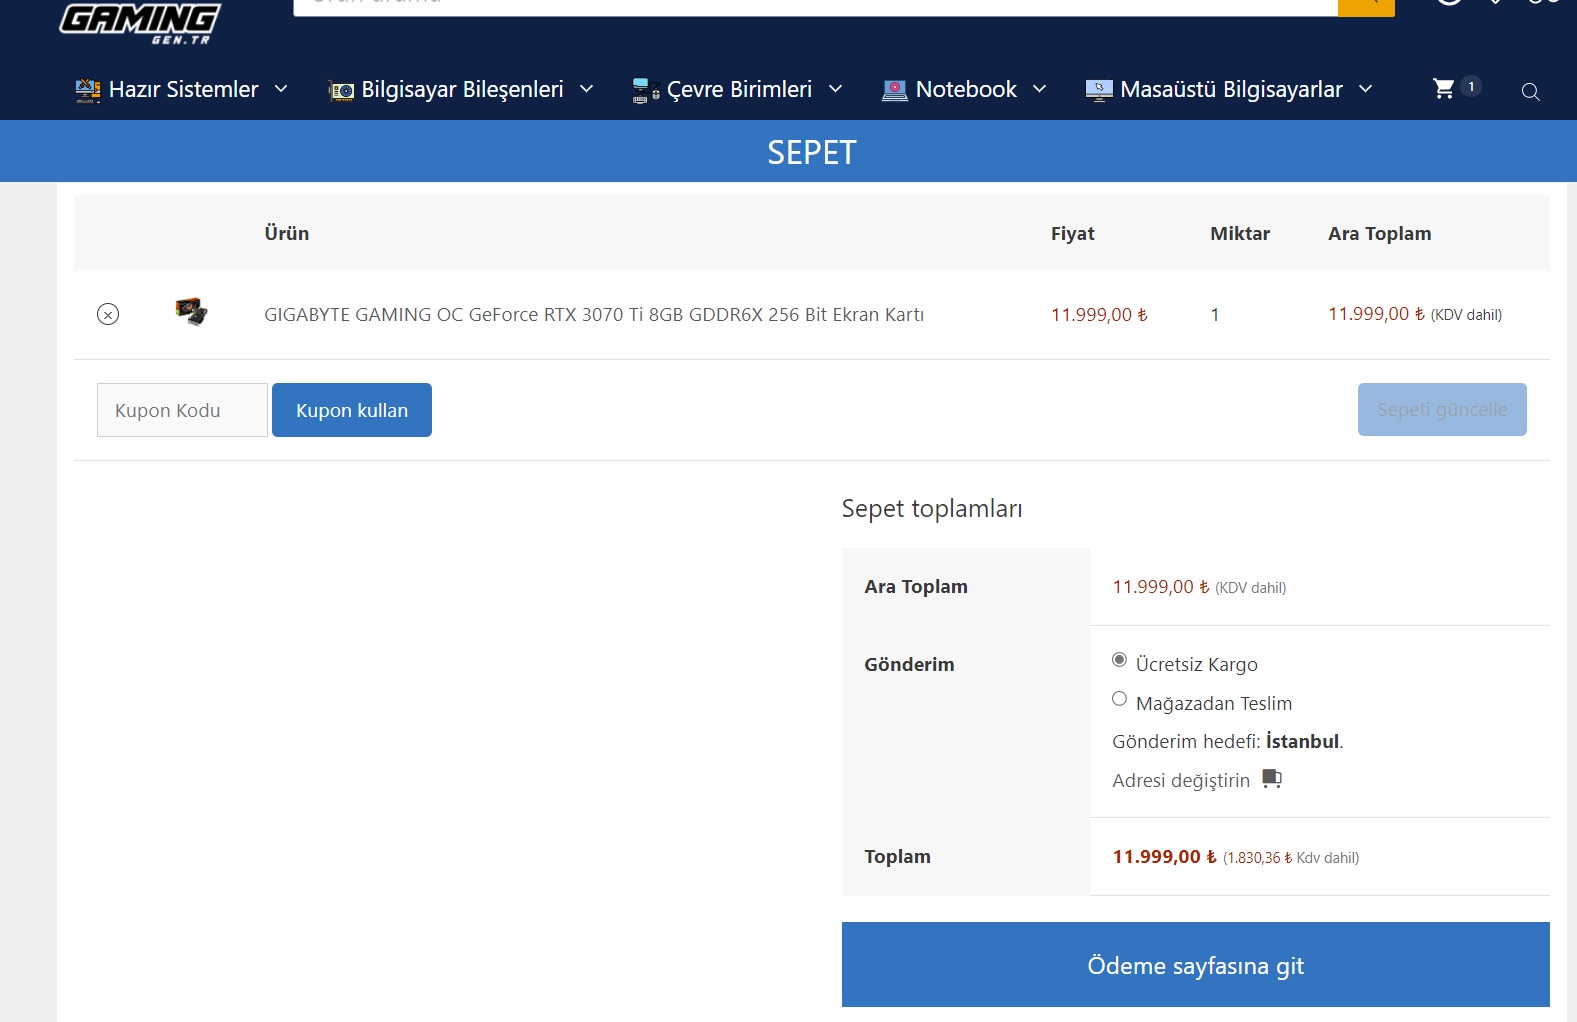Click the magnifier search icon in navigation
This screenshot has width=1577, height=1022.
click(x=1530, y=92)
